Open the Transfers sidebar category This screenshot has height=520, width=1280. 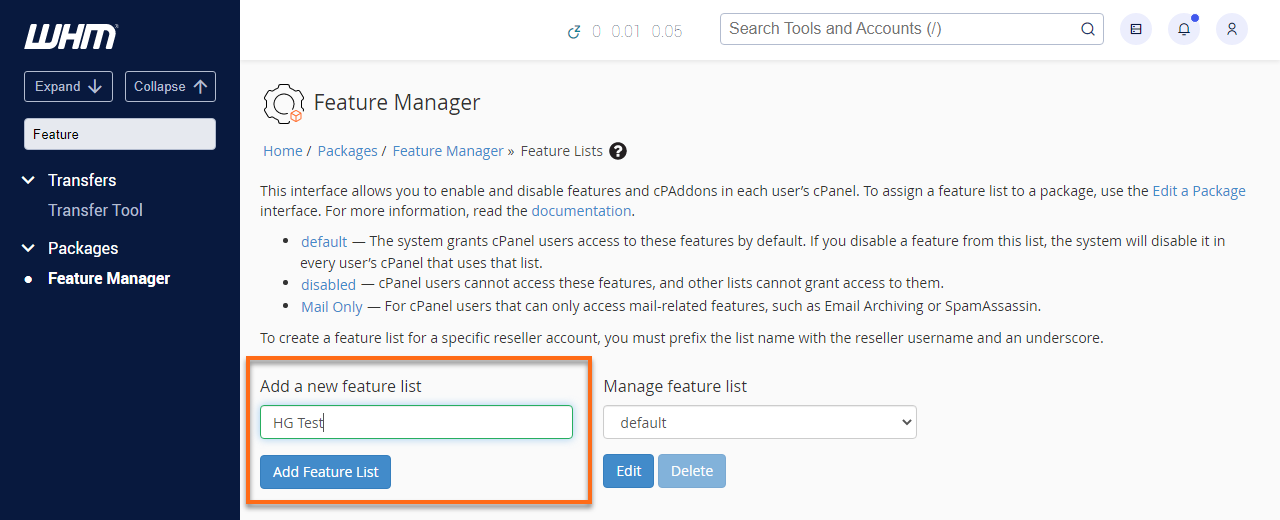tap(82, 180)
